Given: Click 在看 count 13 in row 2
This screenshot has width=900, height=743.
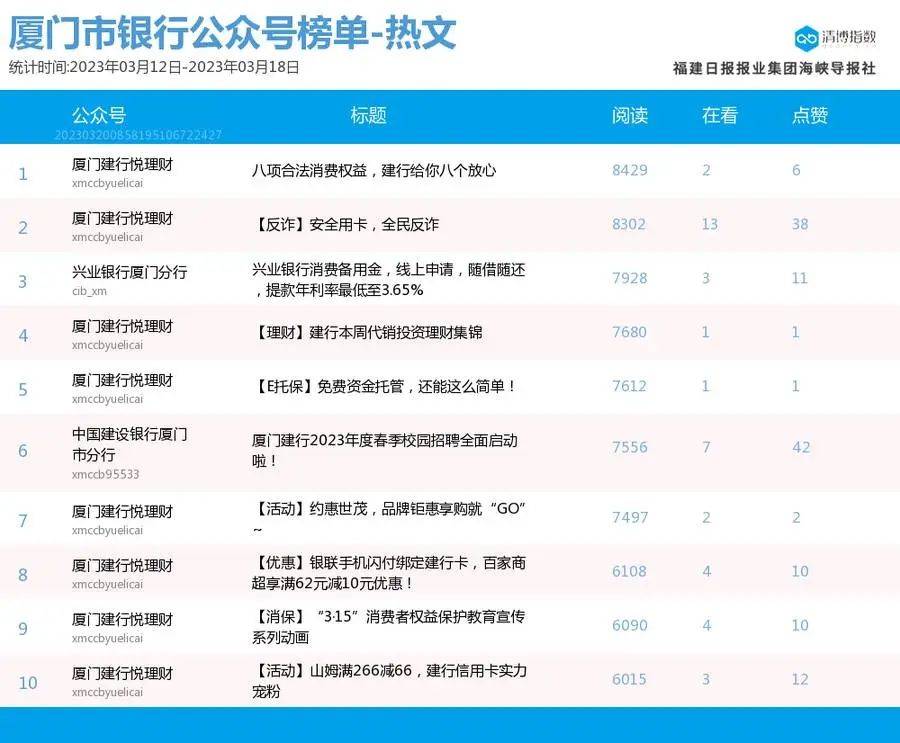Looking at the screenshot, I should pyautogui.click(x=710, y=224).
